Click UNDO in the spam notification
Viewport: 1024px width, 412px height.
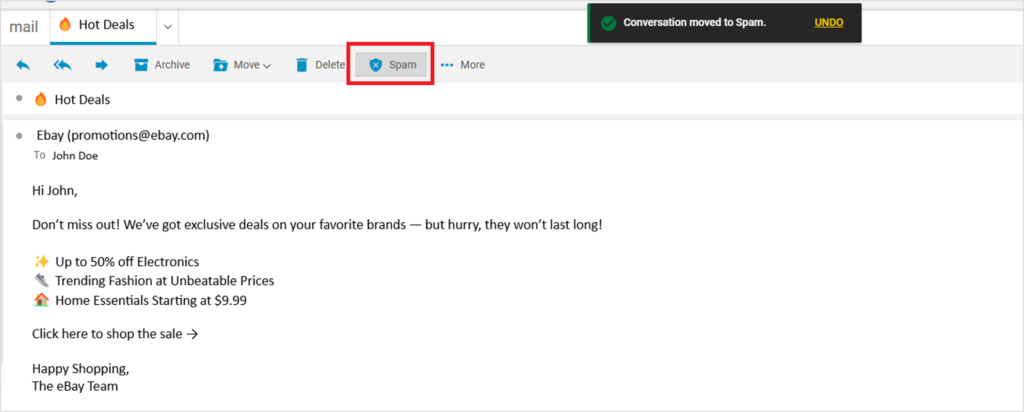[x=828, y=22]
